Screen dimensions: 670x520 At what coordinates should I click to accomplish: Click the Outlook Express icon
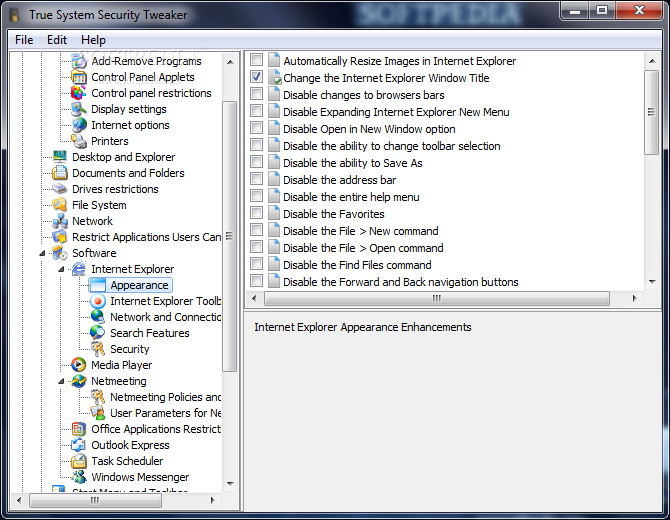tap(79, 445)
